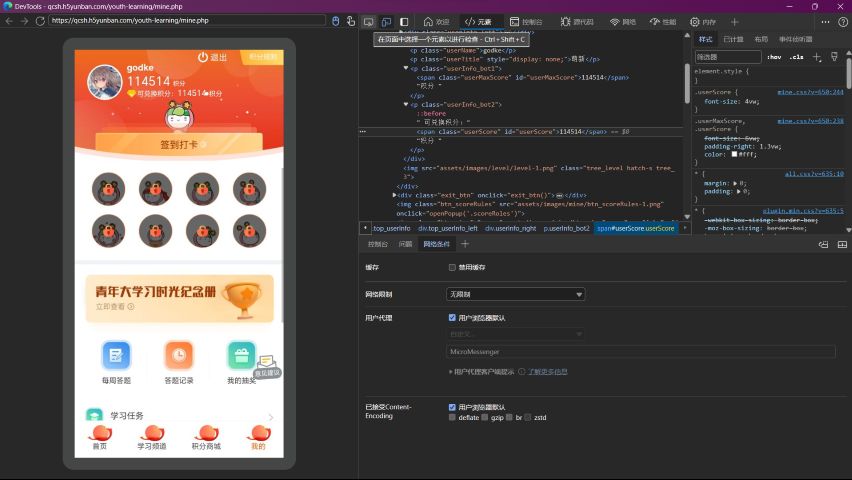Select the div.top_userInfo_left breadcrumb
This screenshot has width=852, height=480.
tap(448, 228)
